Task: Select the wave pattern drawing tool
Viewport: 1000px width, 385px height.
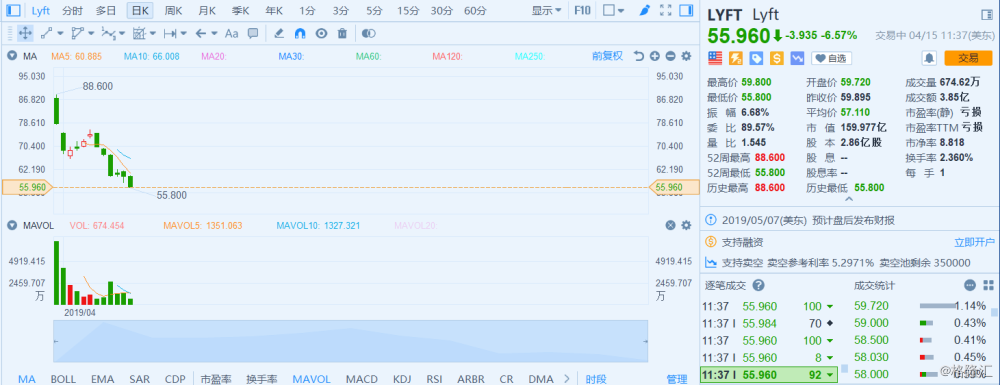Action: [108, 33]
